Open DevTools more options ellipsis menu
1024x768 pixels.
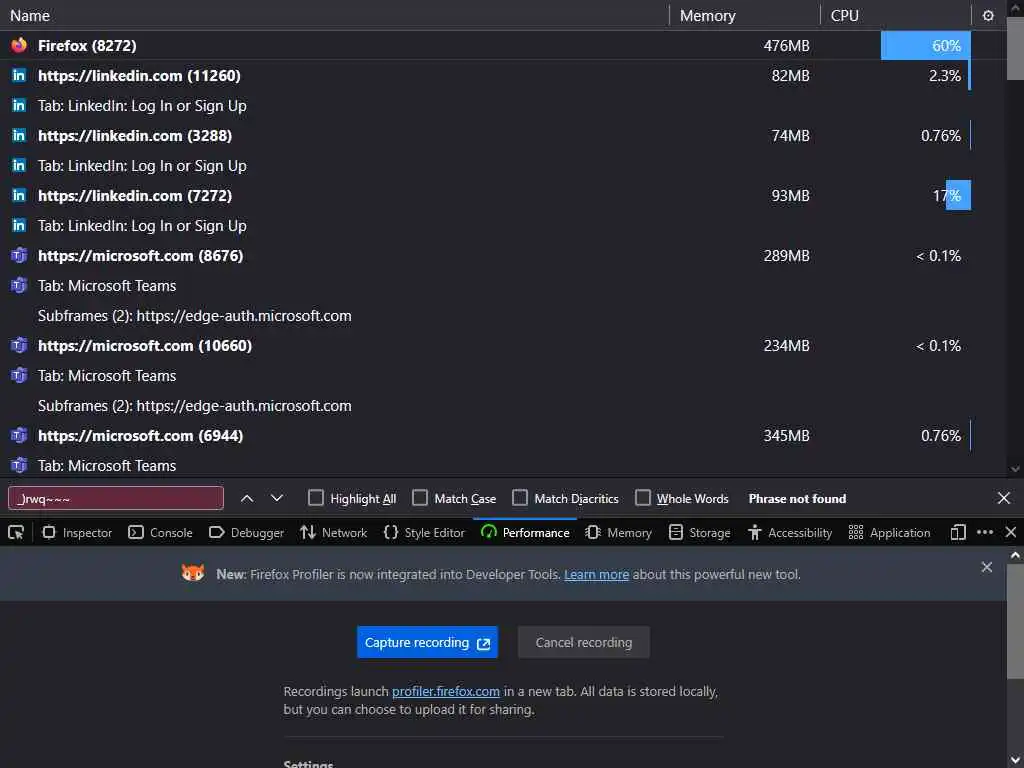pyautogui.click(x=985, y=533)
